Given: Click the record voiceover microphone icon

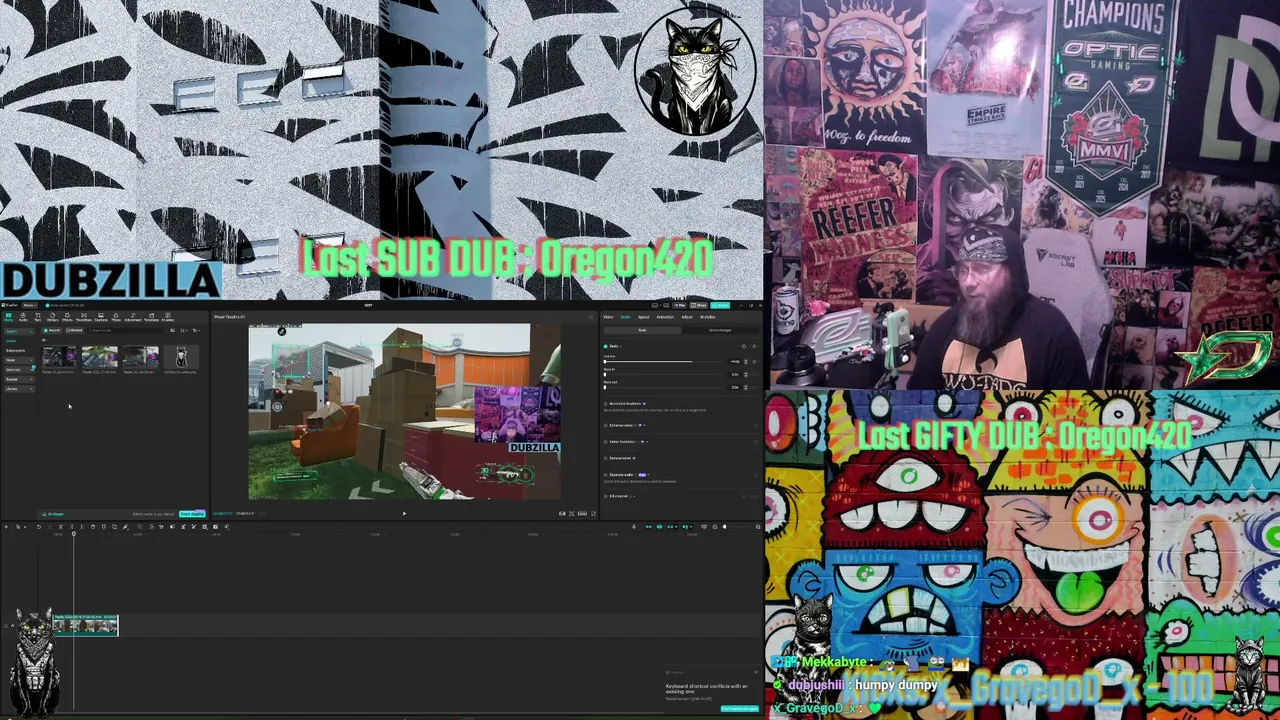Looking at the screenshot, I should pos(633,527).
